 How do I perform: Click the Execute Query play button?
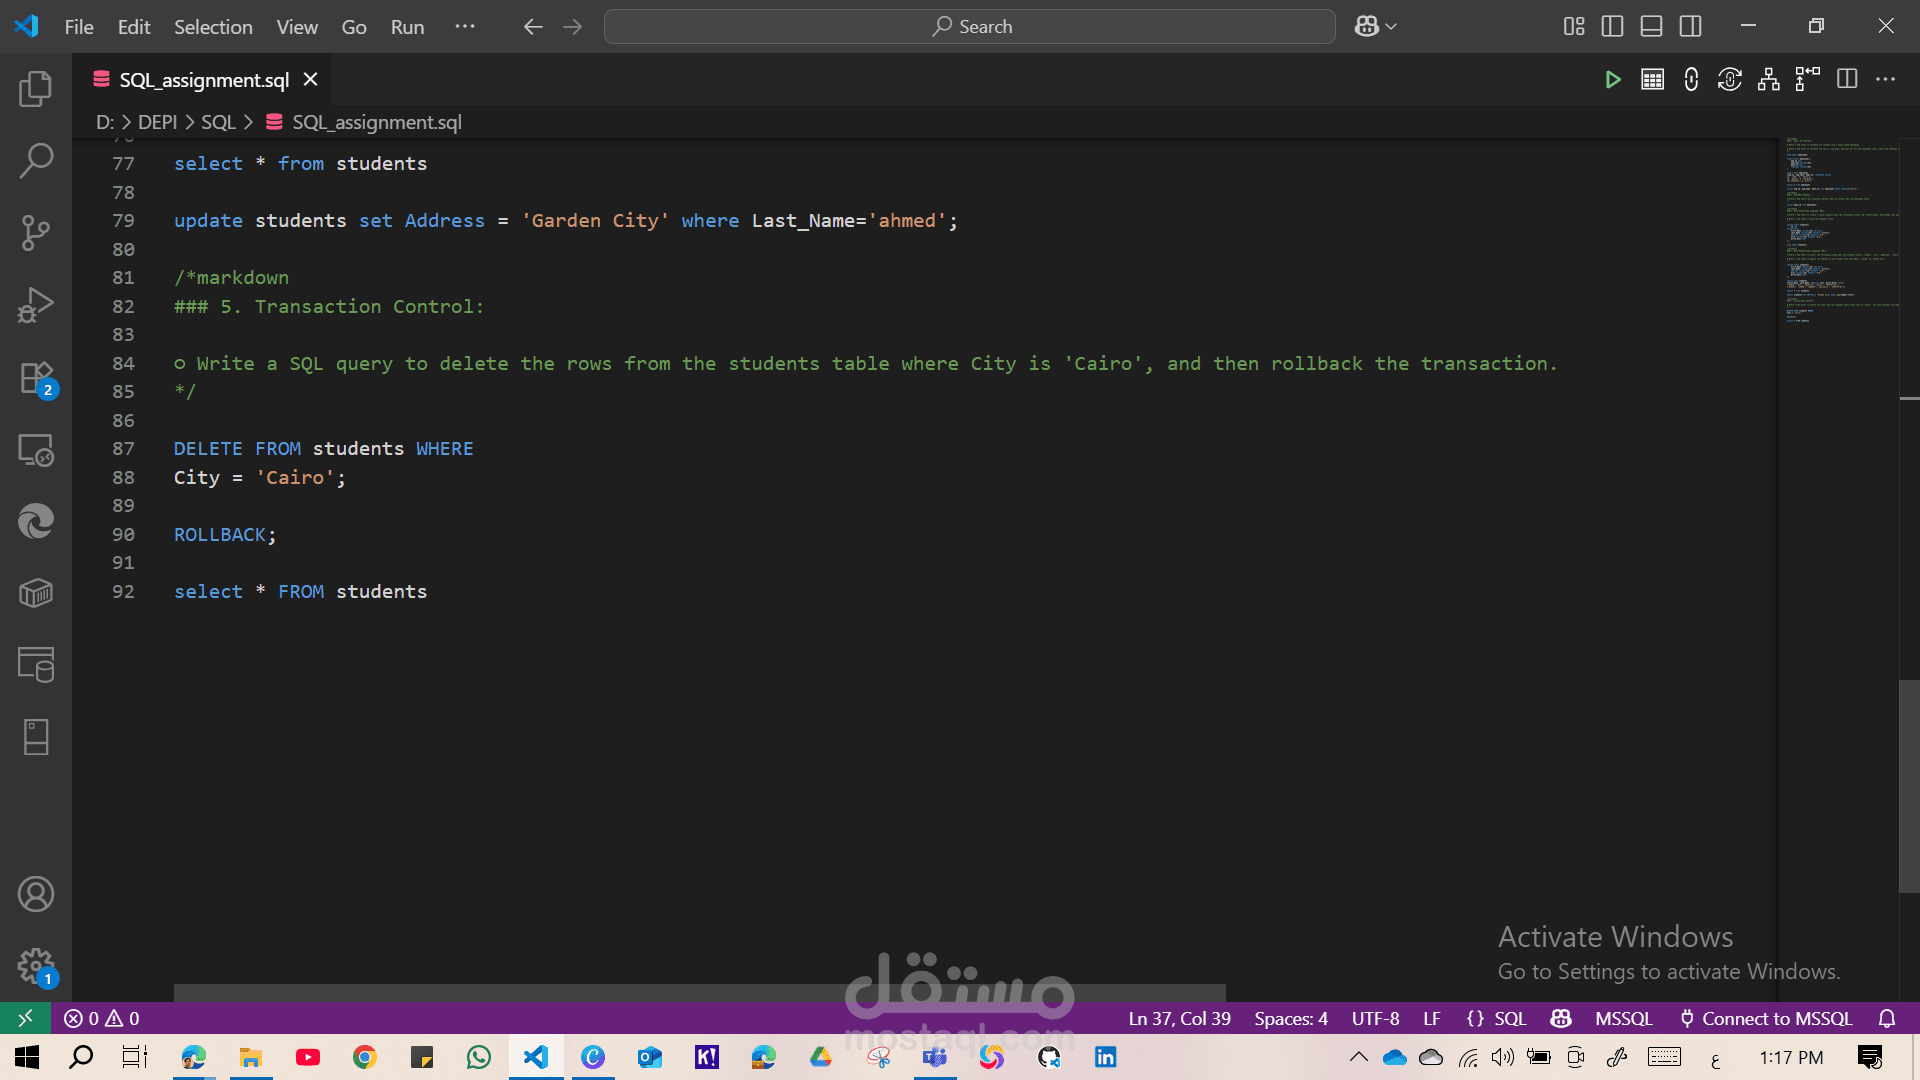(1612, 80)
